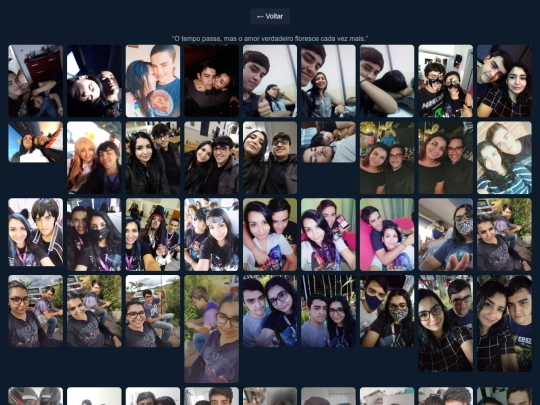Open last tall photo with boy in navy printed shirt
The height and width of the screenshot is (405, 540).
pos(504,323)
